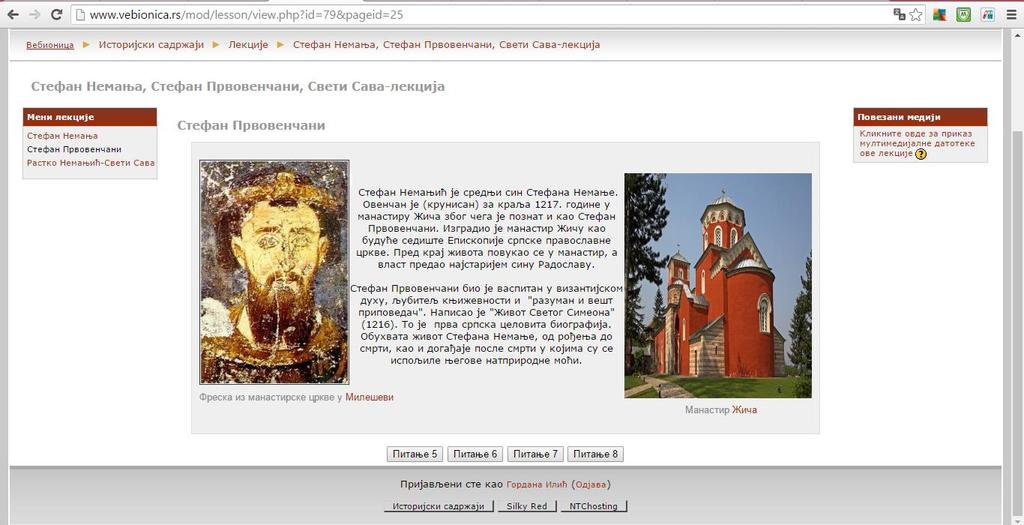
Task: Go back with browser back arrow
Action: click(x=13, y=14)
